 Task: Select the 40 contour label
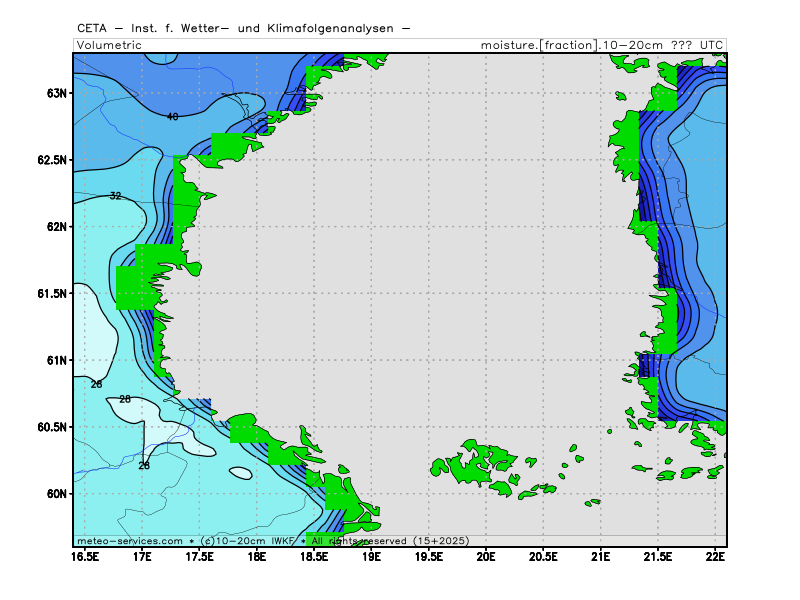[172, 117]
